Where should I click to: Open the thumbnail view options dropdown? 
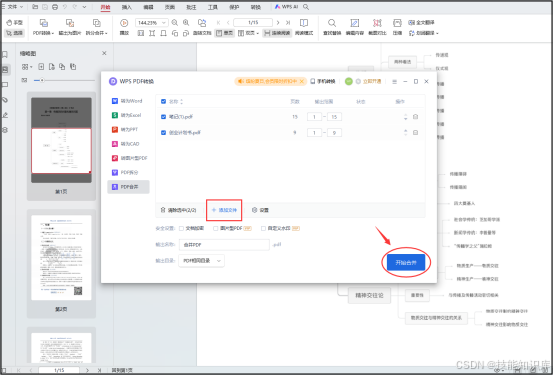tap(27, 67)
